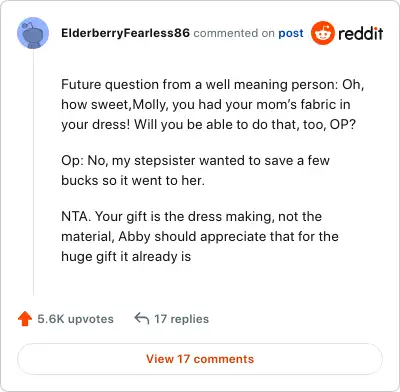Open ElderberryFearless86's user profile link
400x392 pixels.
coord(125,33)
